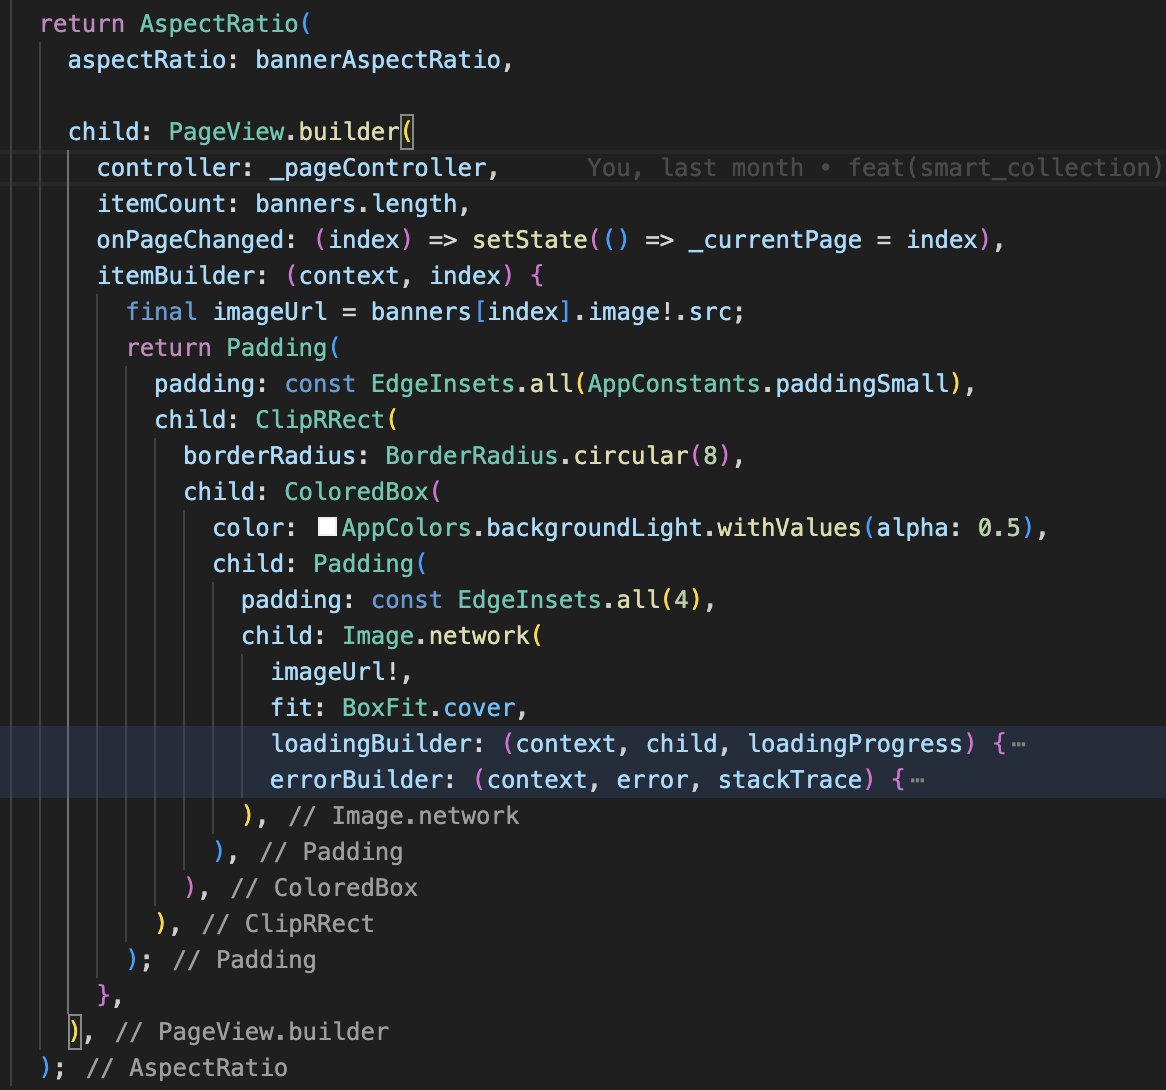This screenshot has height=1090, width=1166.
Task: Click 'ColoredBox' in 'child: ColoredBox('
Action: pos(356,492)
